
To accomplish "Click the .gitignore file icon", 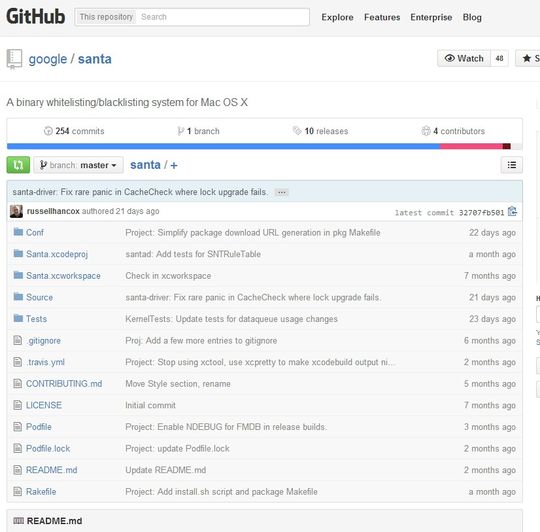I will (x=18, y=340).
